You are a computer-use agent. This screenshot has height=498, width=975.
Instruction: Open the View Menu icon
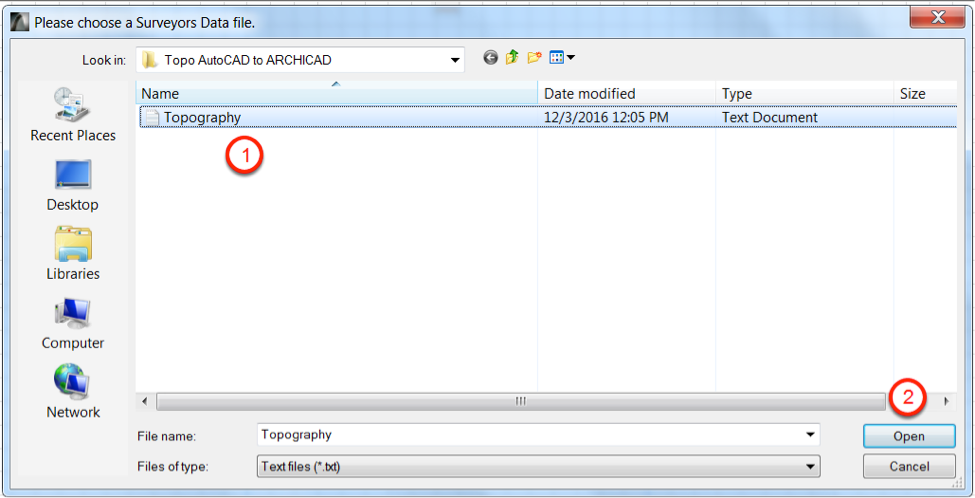[562, 58]
